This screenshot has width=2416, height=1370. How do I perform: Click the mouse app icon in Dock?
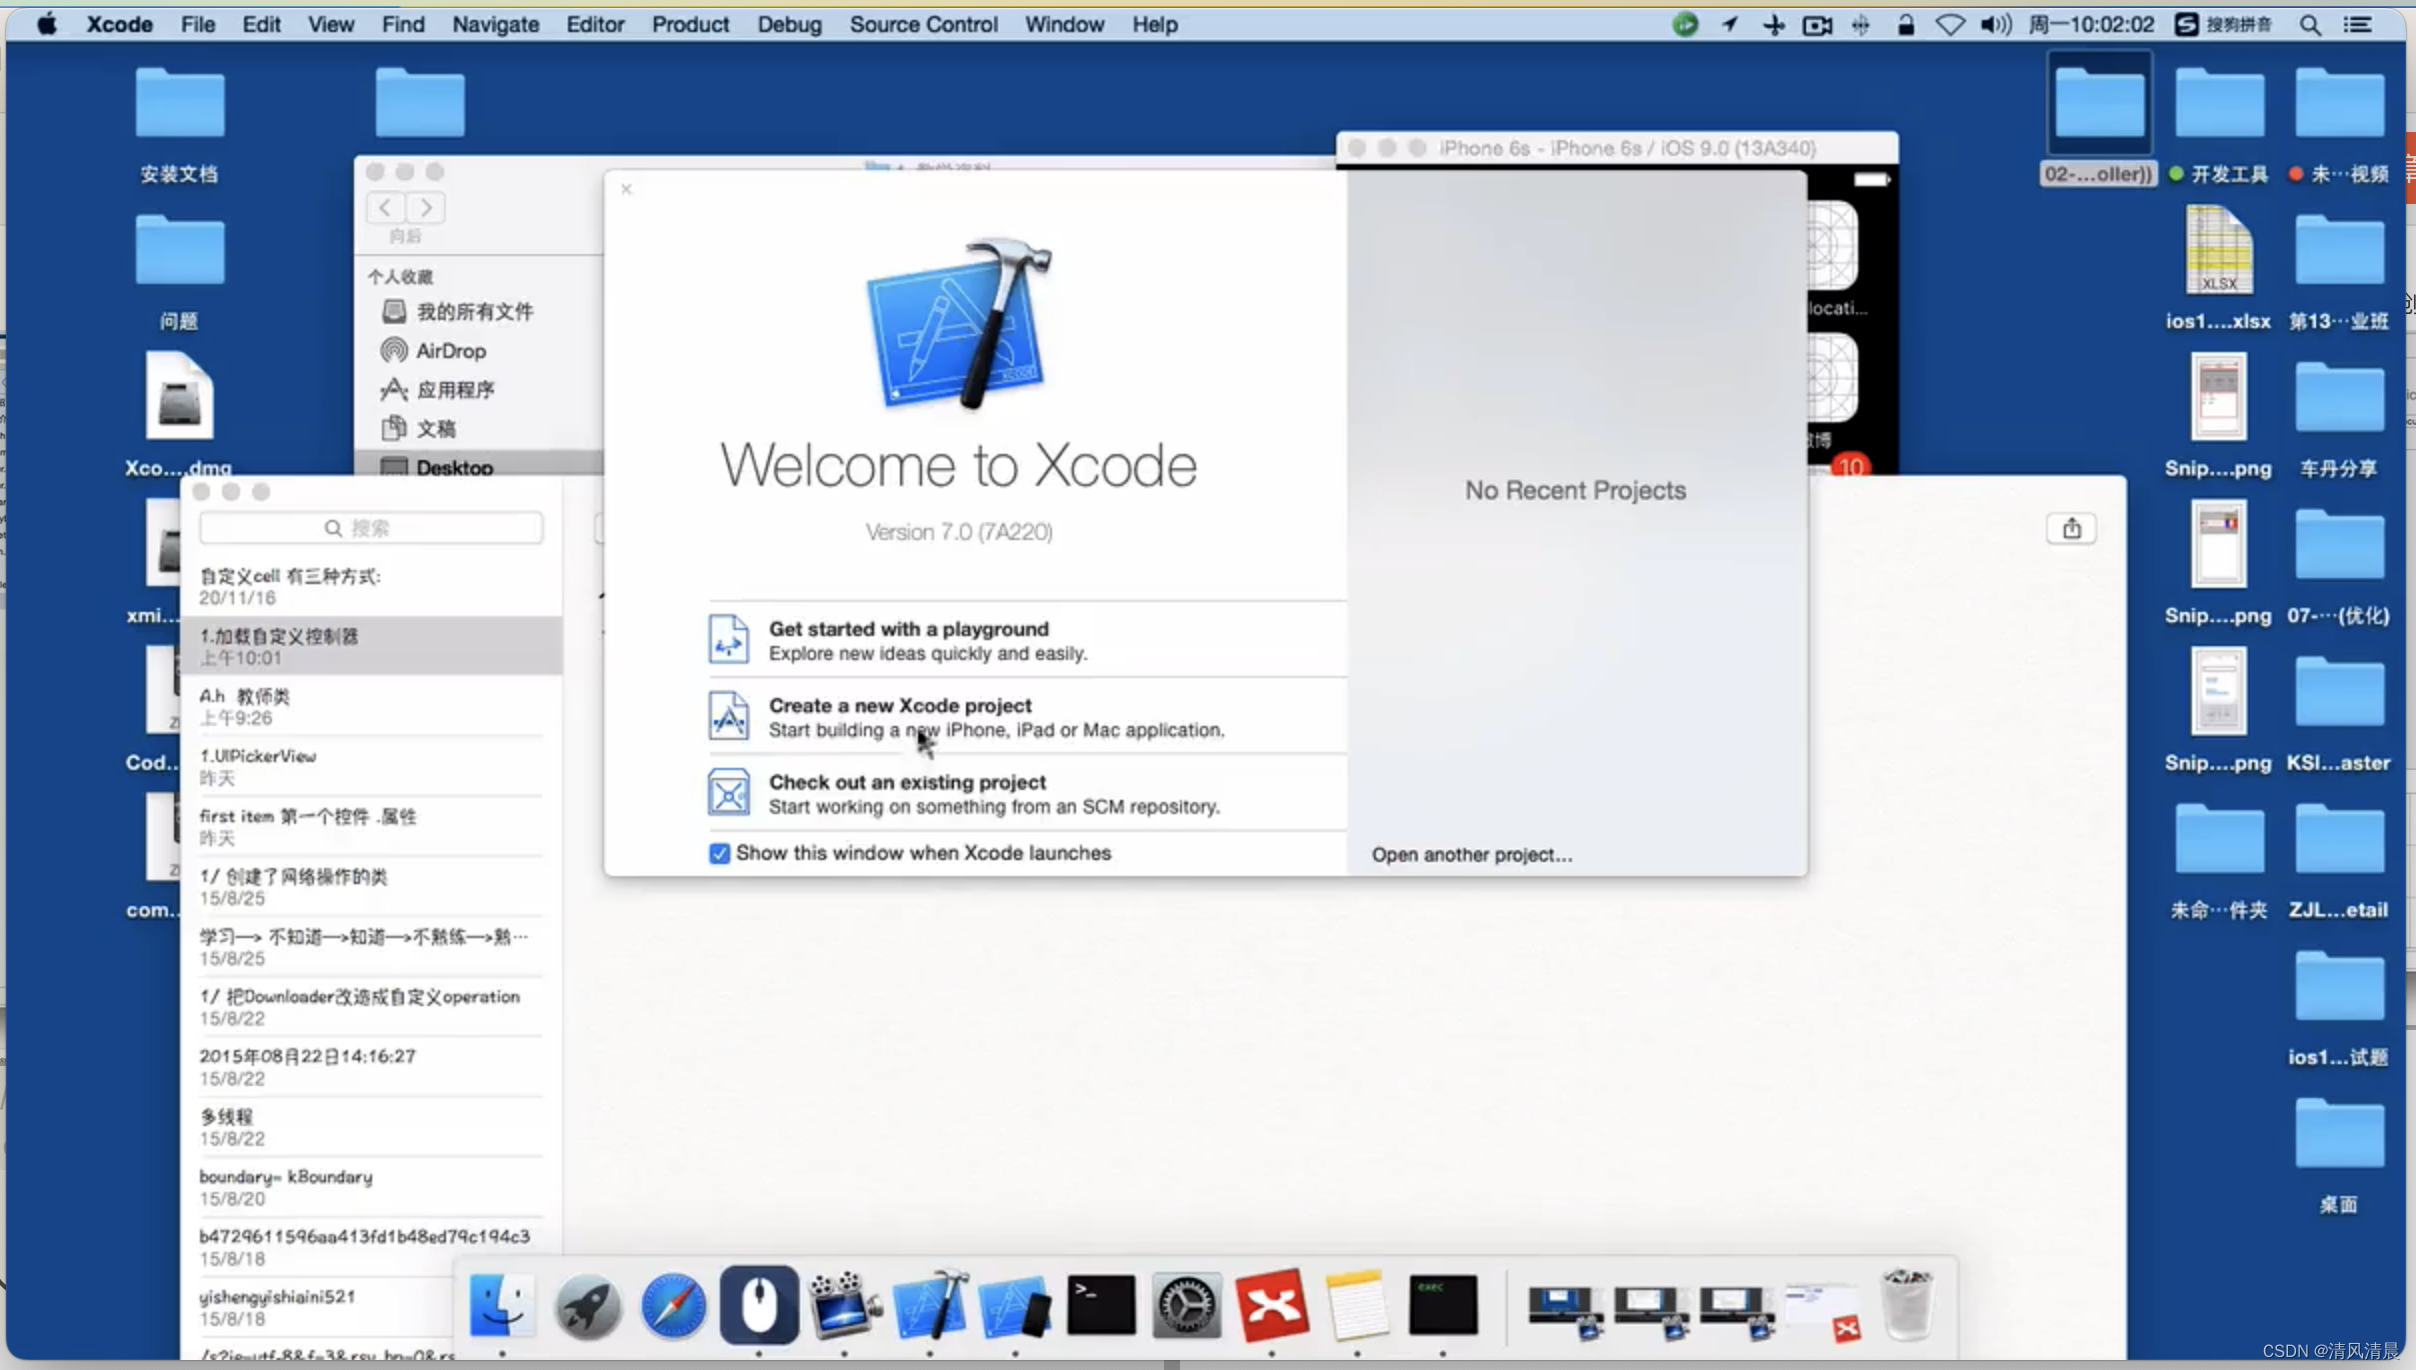coord(759,1305)
